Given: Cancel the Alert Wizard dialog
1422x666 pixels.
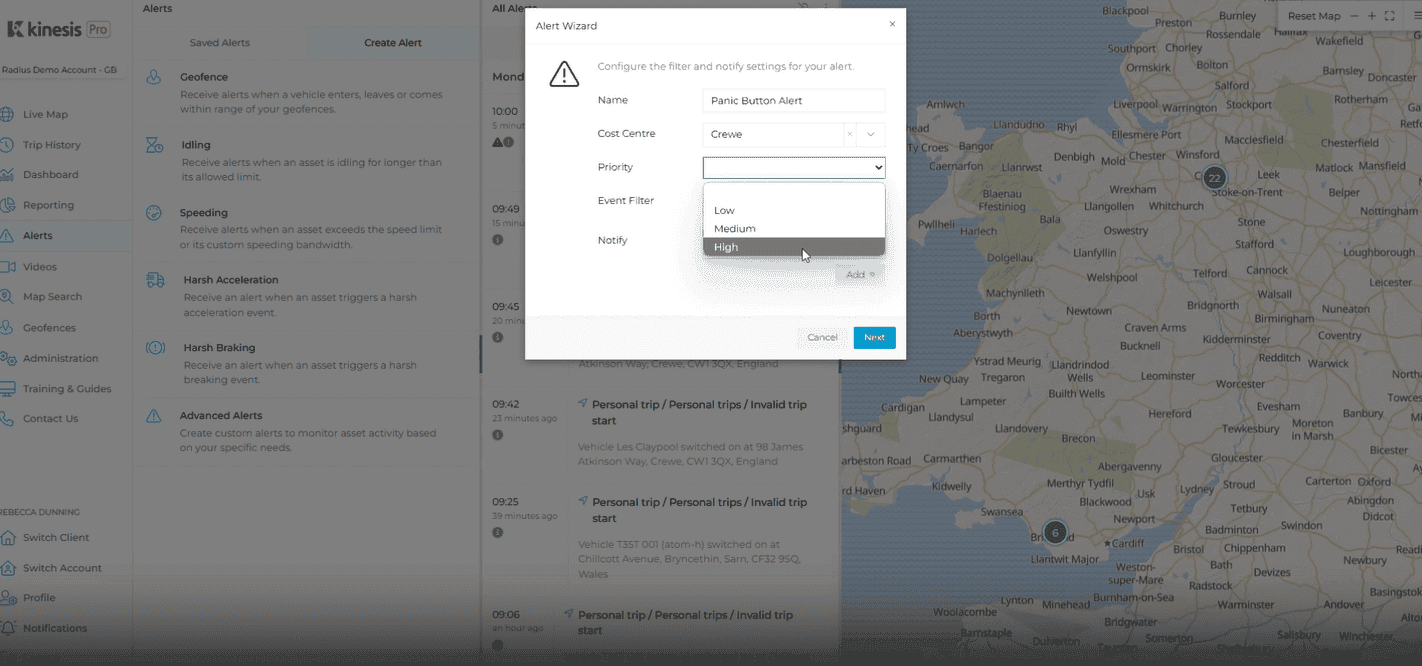Looking at the screenshot, I should (x=822, y=338).
